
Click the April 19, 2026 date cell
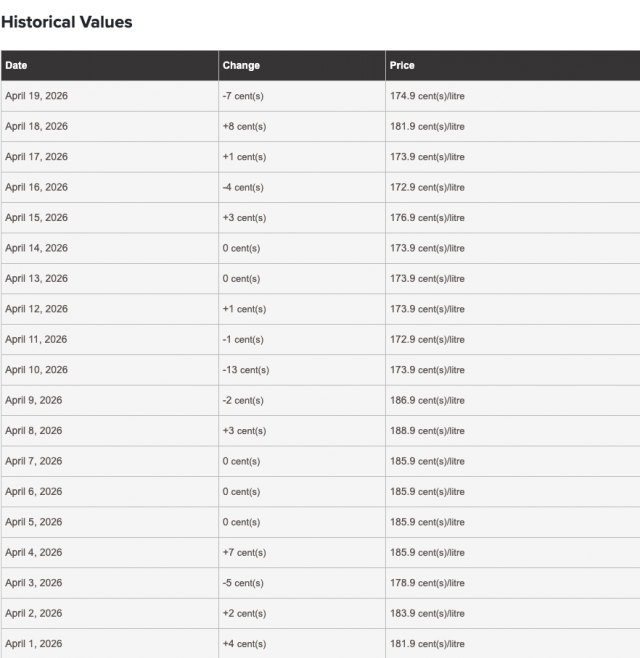[36, 96]
